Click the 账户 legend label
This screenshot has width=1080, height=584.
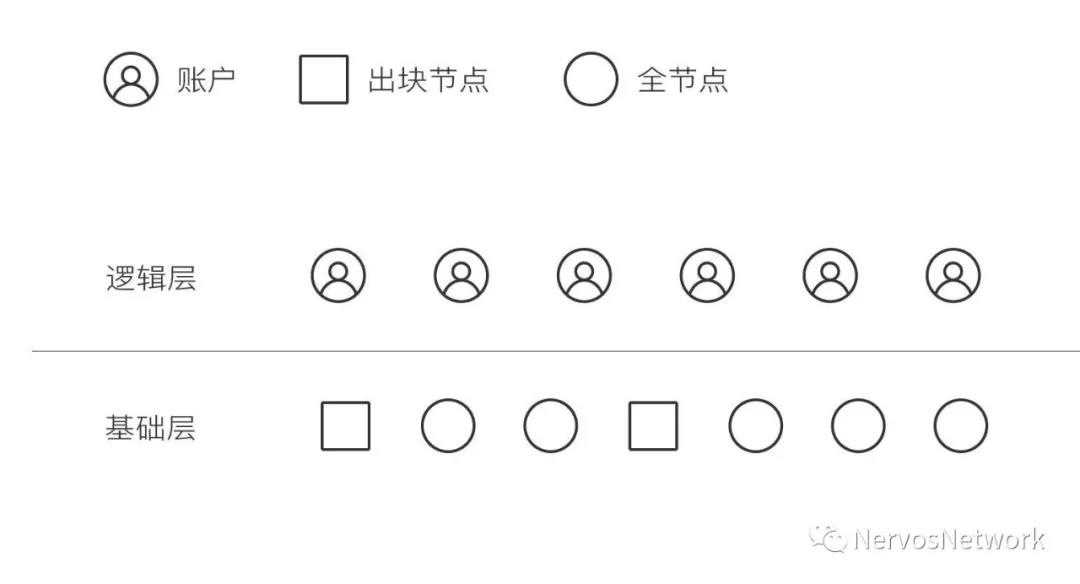tap(206, 80)
